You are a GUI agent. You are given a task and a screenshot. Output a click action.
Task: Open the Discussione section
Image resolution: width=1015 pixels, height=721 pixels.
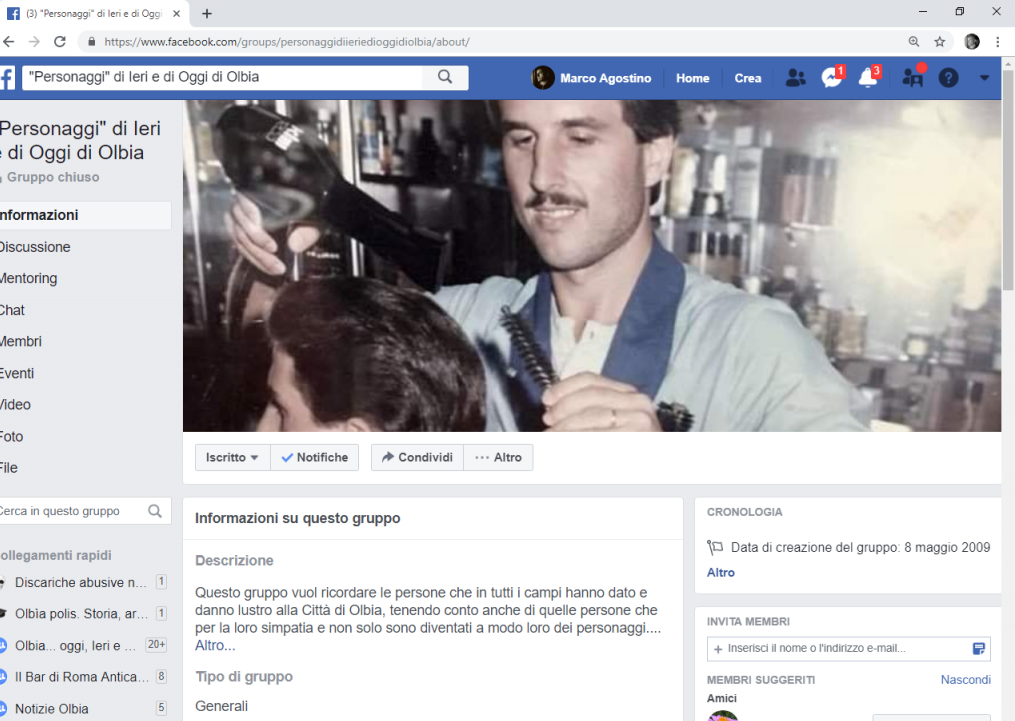point(35,247)
